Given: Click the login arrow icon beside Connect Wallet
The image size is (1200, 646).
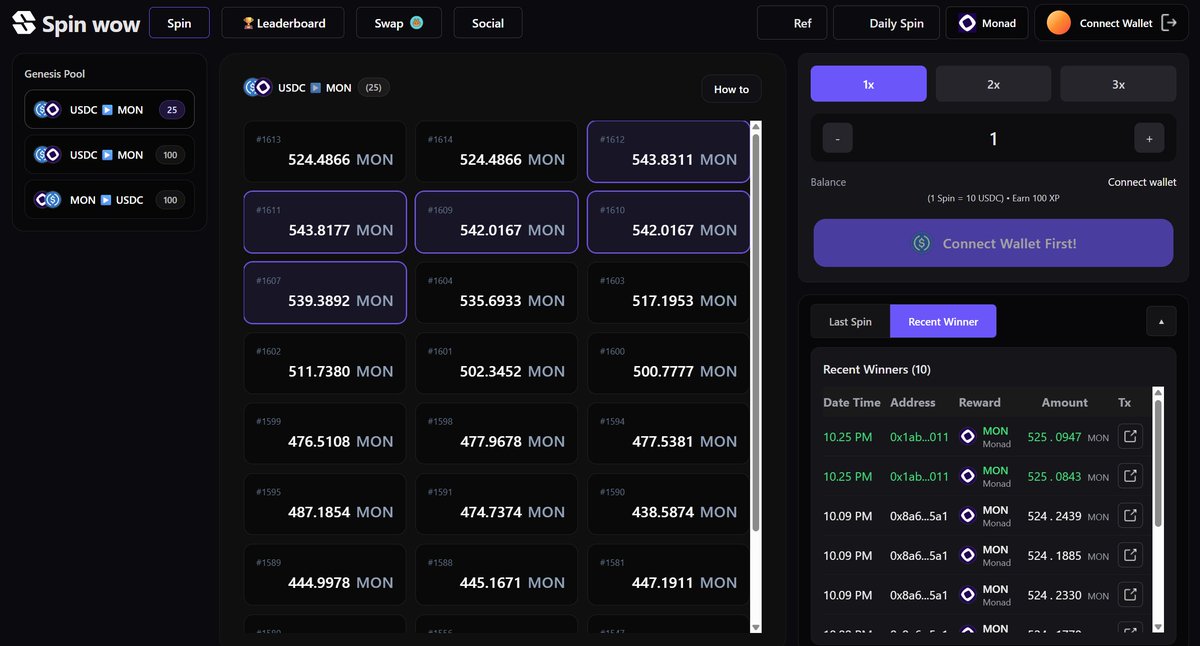Looking at the screenshot, I should [x=1169, y=23].
